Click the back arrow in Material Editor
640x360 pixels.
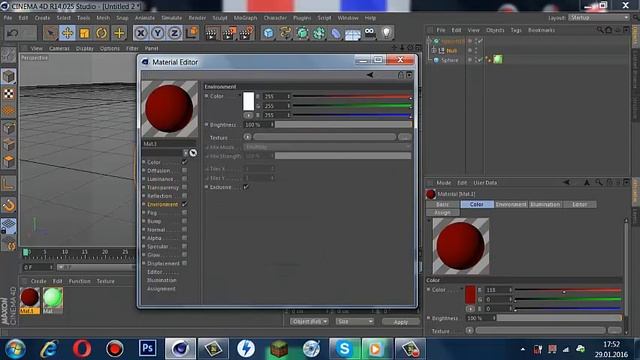tap(370, 75)
